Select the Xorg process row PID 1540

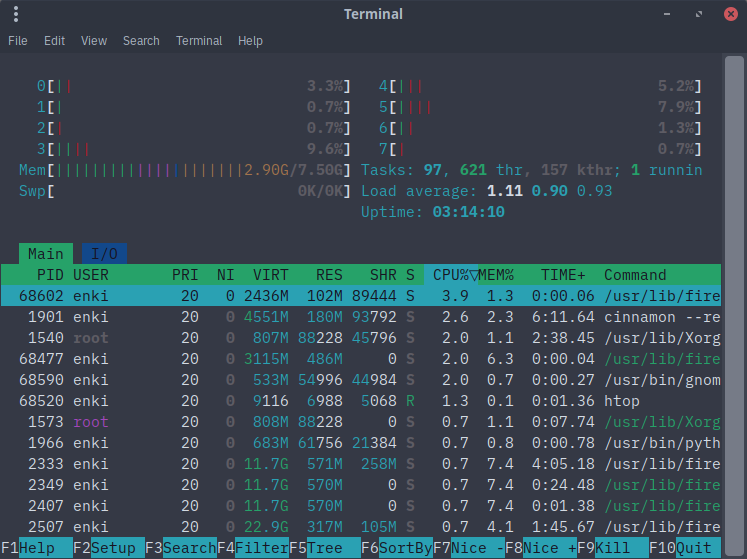[361, 338]
